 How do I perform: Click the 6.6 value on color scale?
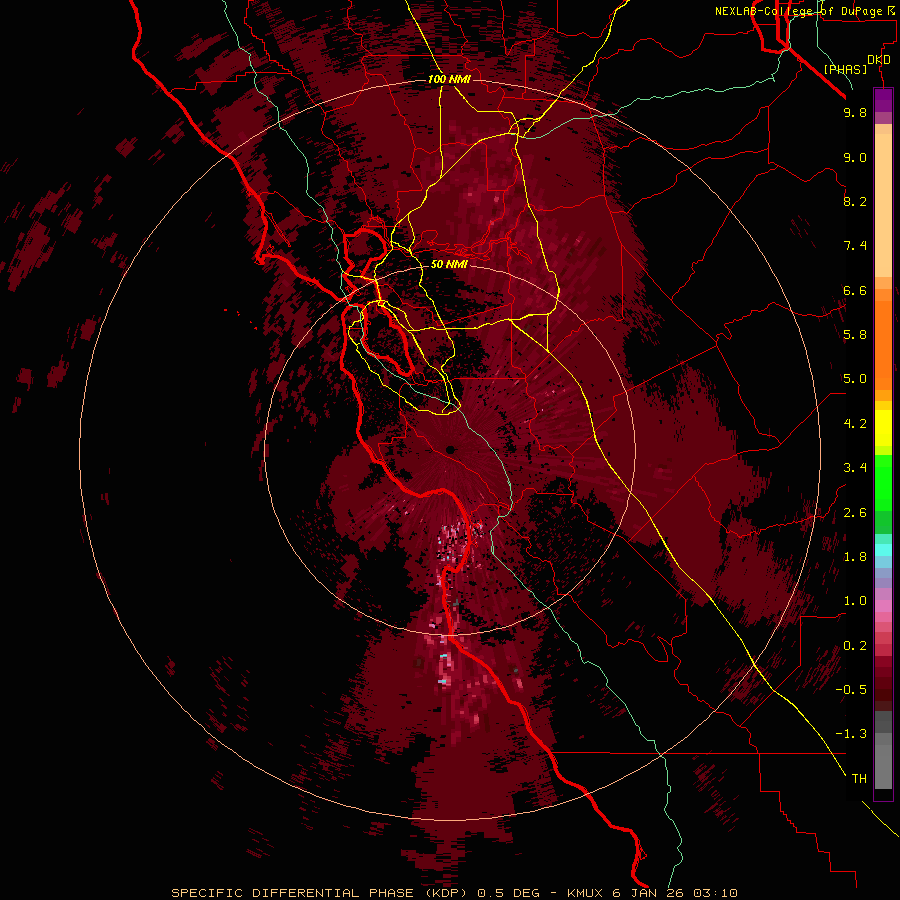[855, 290]
